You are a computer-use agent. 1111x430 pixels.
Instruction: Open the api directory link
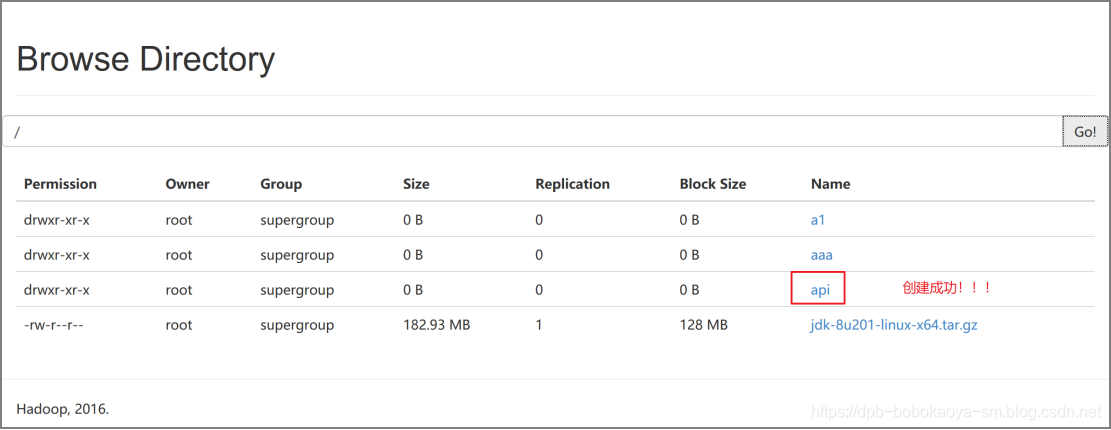click(x=820, y=290)
